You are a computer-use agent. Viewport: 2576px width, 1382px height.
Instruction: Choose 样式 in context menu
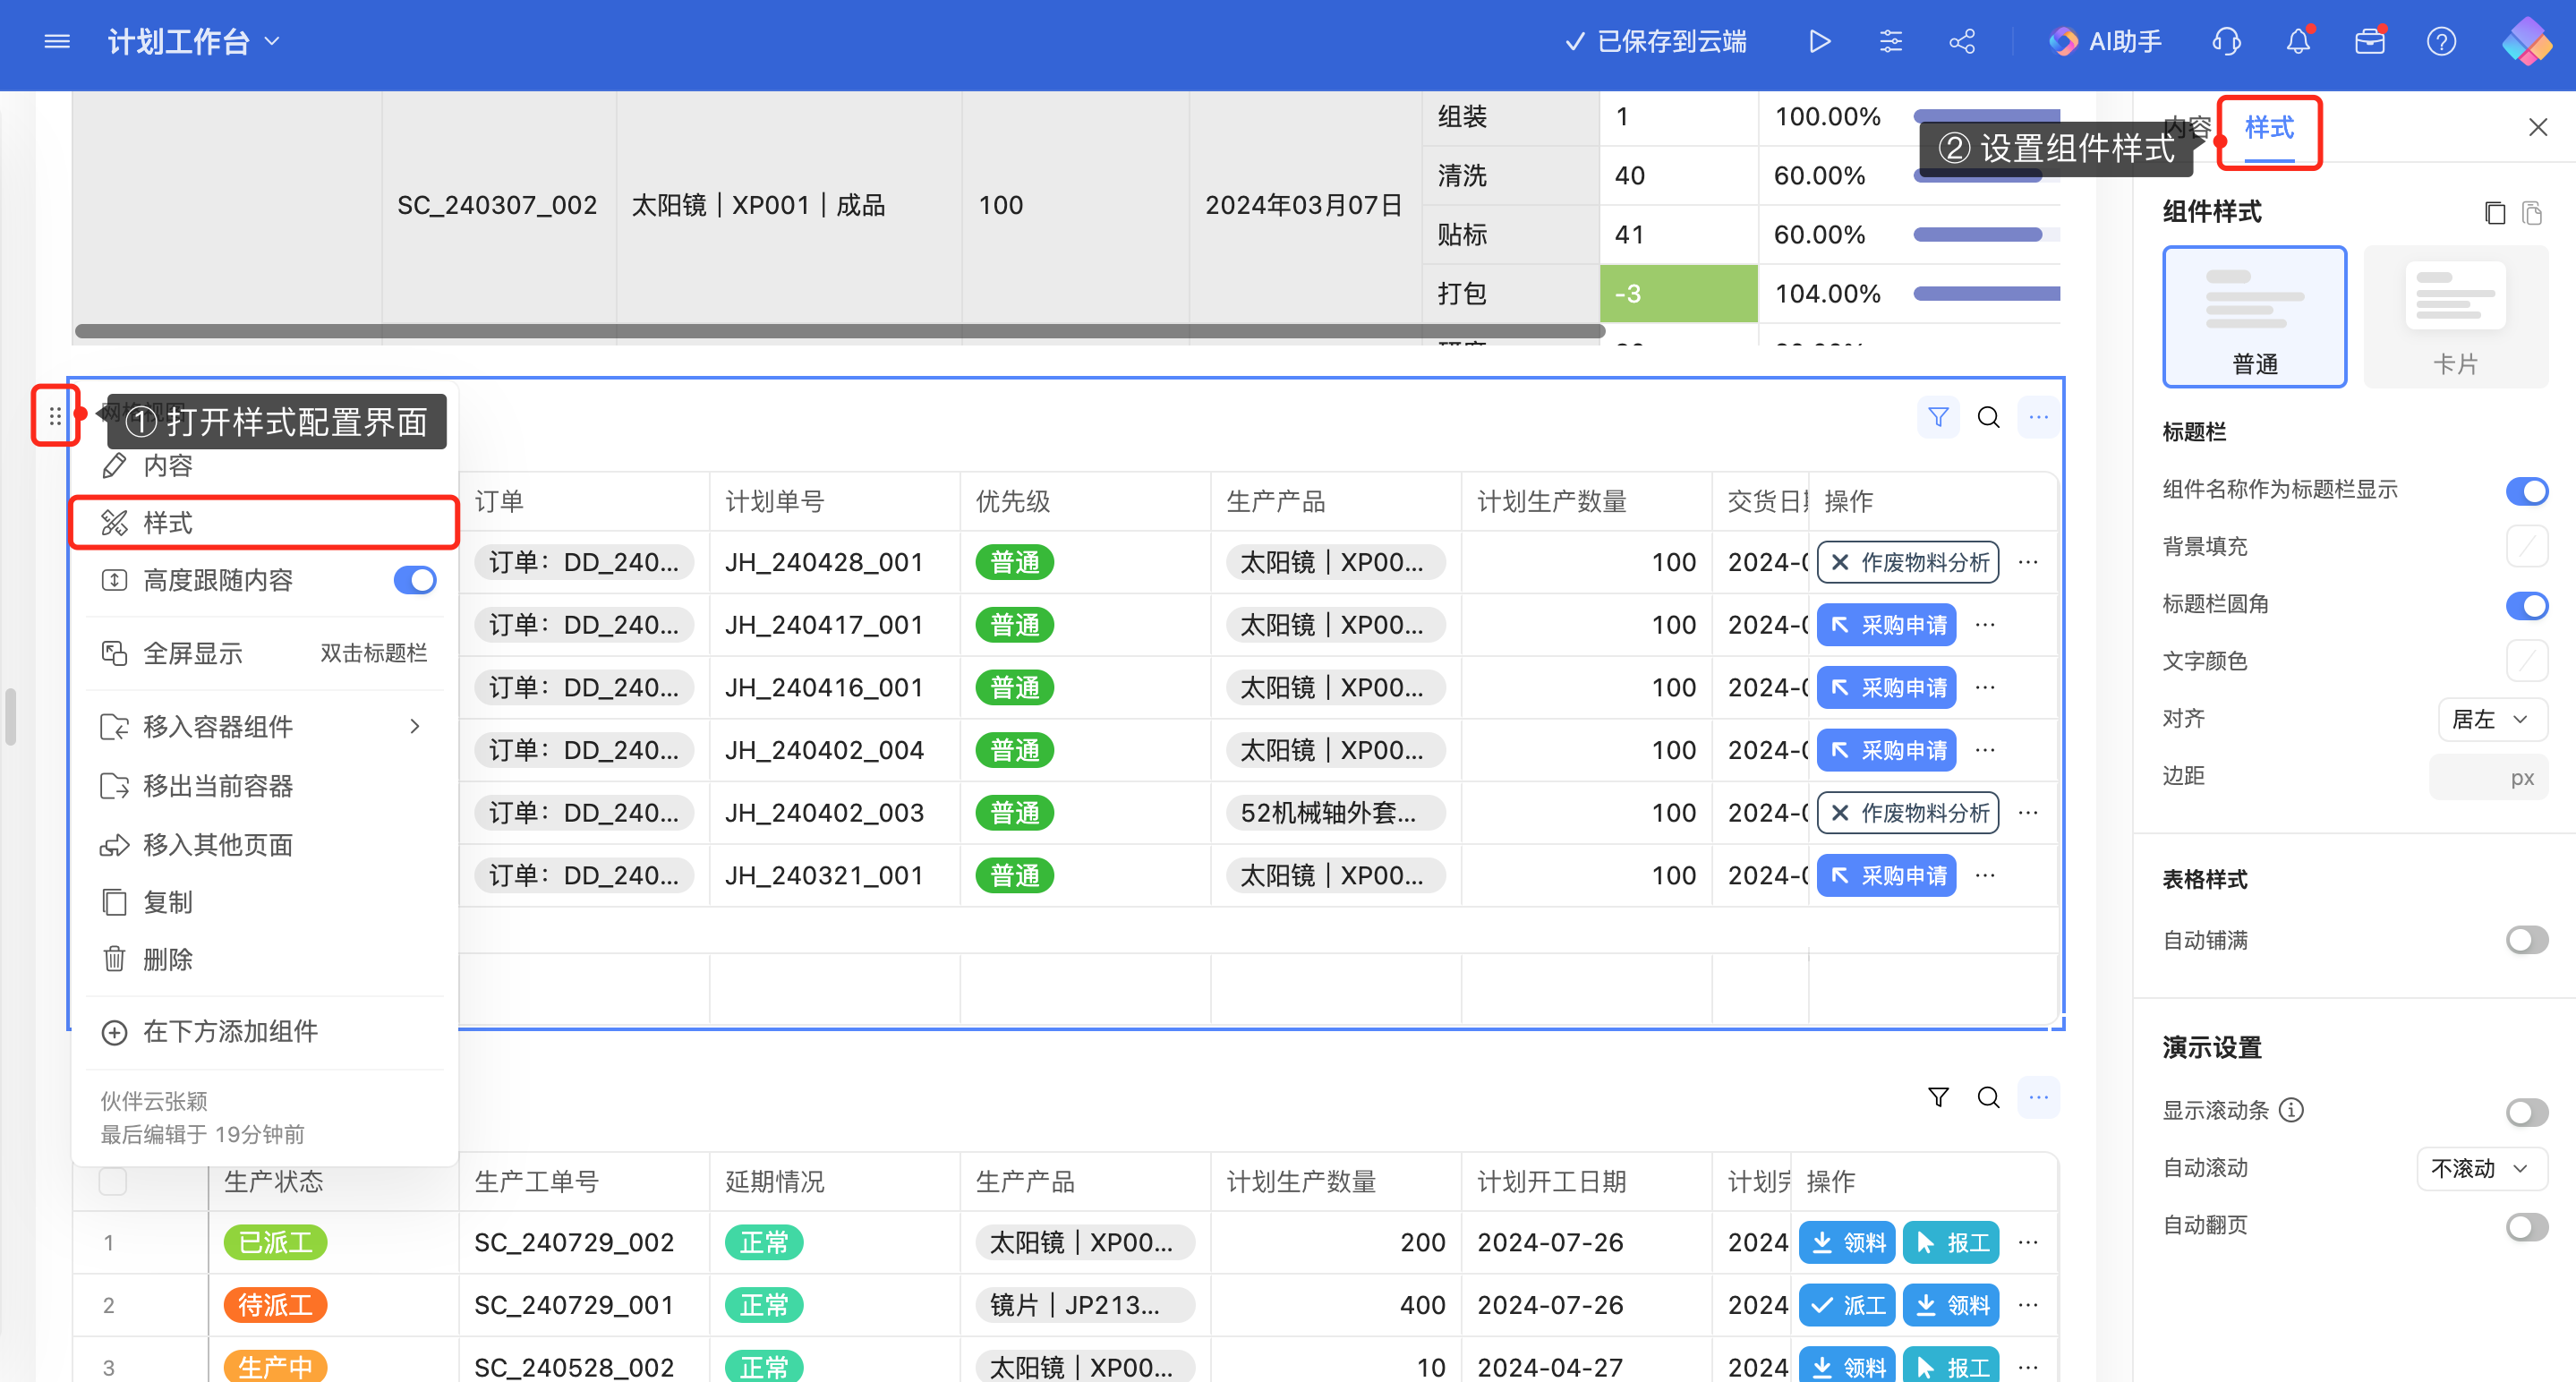point(264,523)
